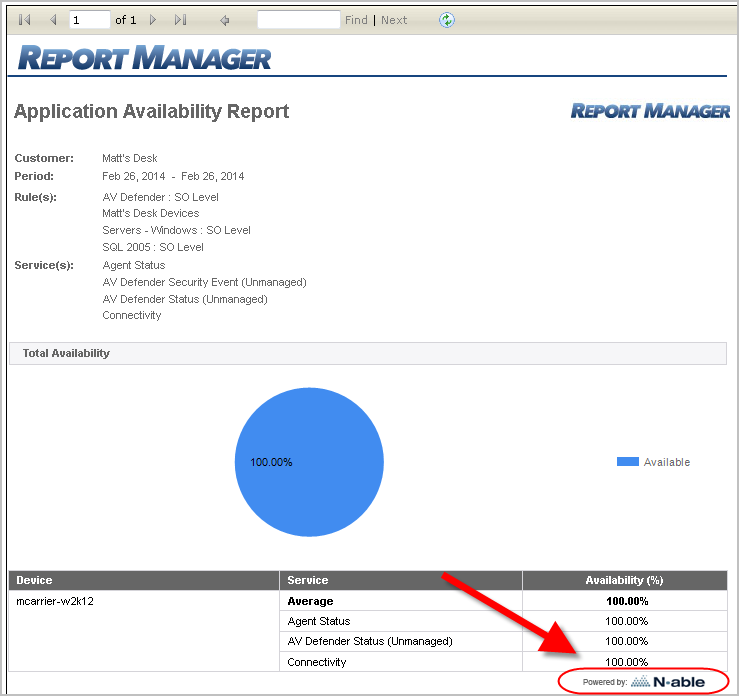Click the N-able logo in the footer

668,681
